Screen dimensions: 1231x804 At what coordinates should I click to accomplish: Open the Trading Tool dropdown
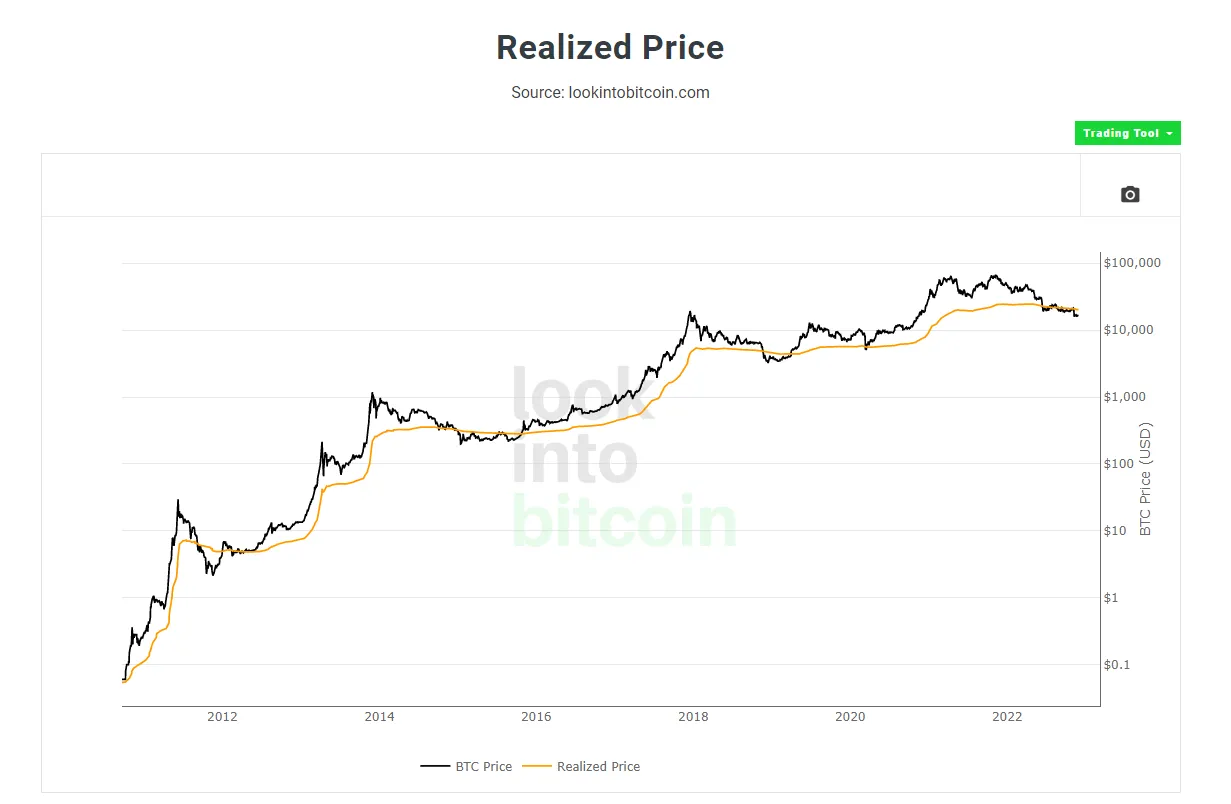[1120, 132]
